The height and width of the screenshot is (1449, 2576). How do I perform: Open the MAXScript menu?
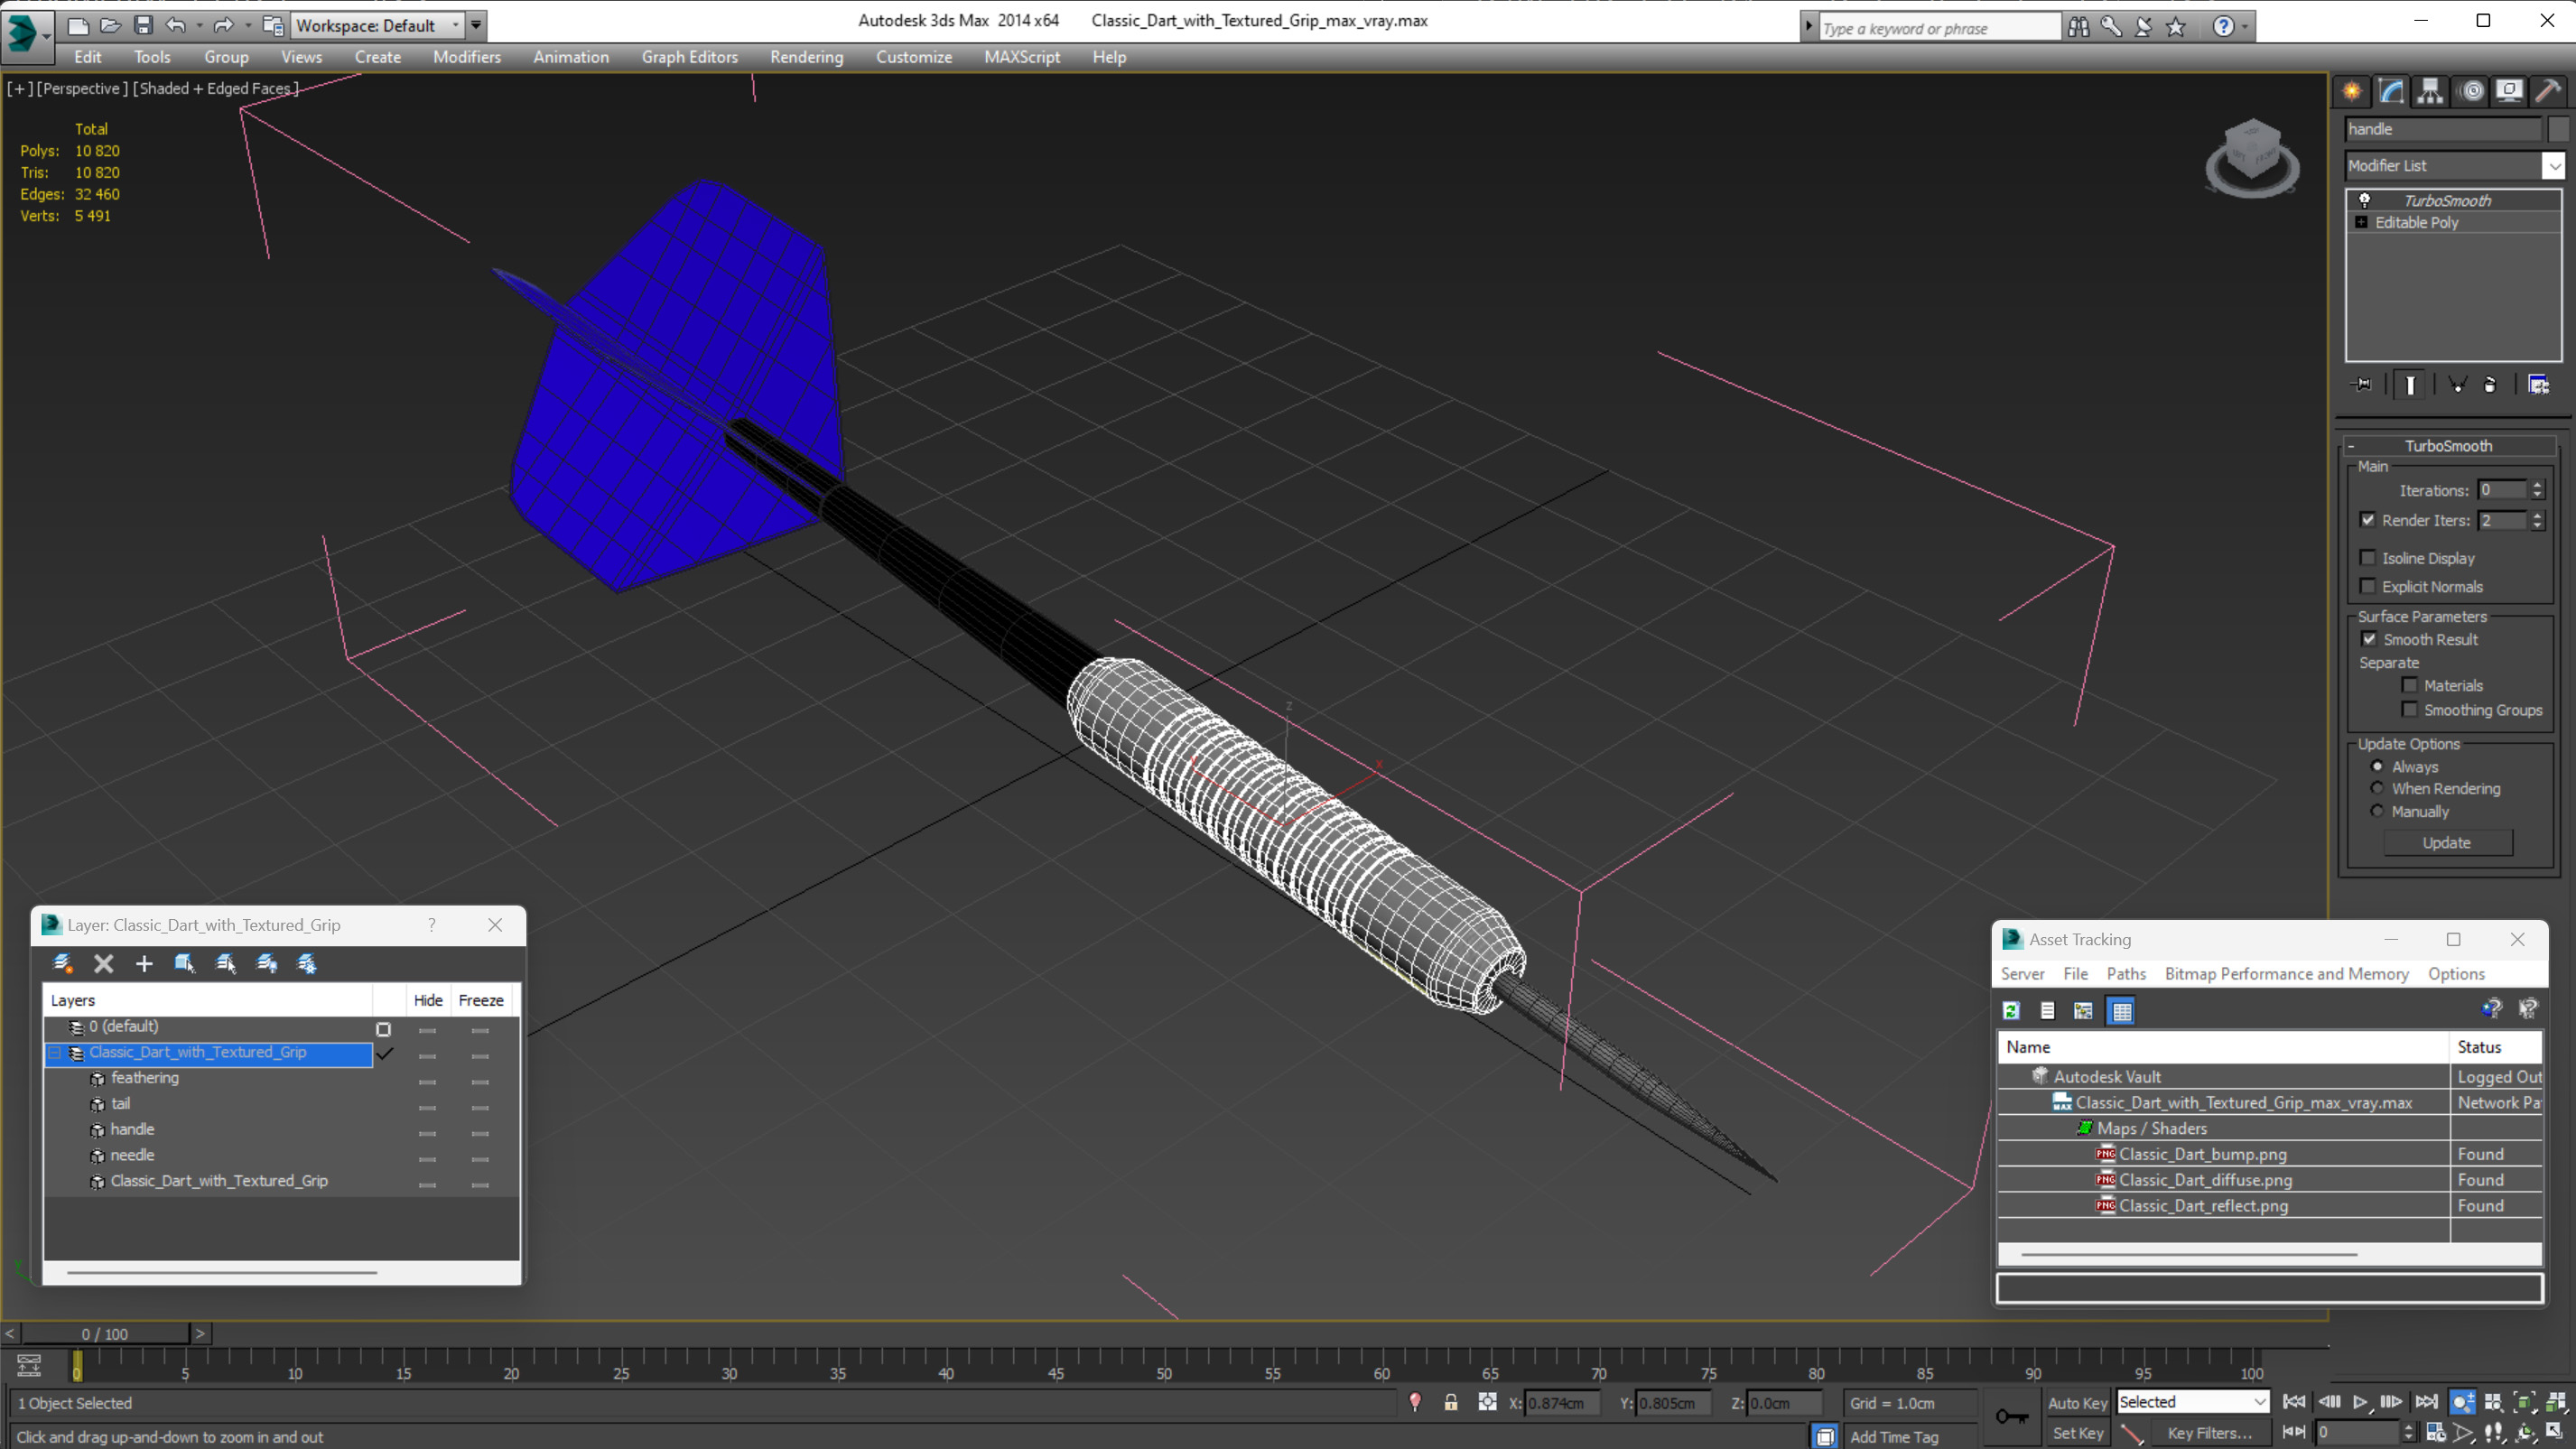1021,57
